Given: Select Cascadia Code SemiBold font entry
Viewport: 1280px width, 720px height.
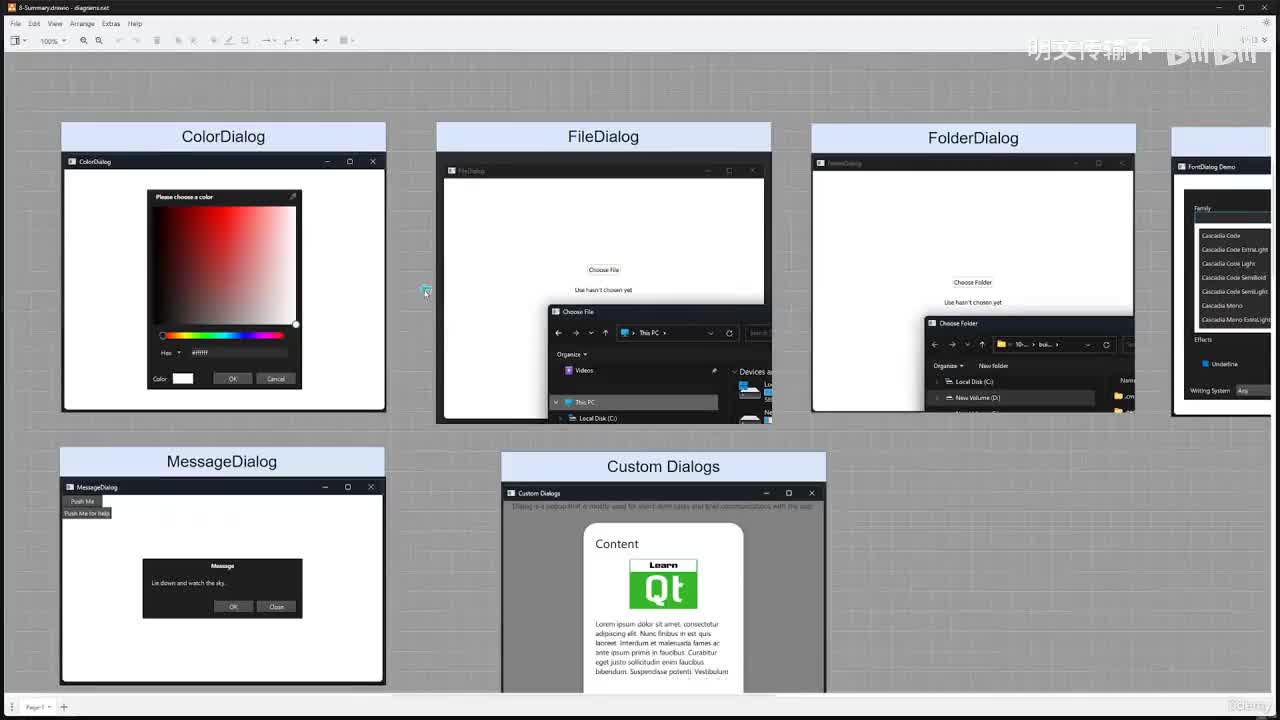Looking at the screenshot, I should tap(1234, 278).
